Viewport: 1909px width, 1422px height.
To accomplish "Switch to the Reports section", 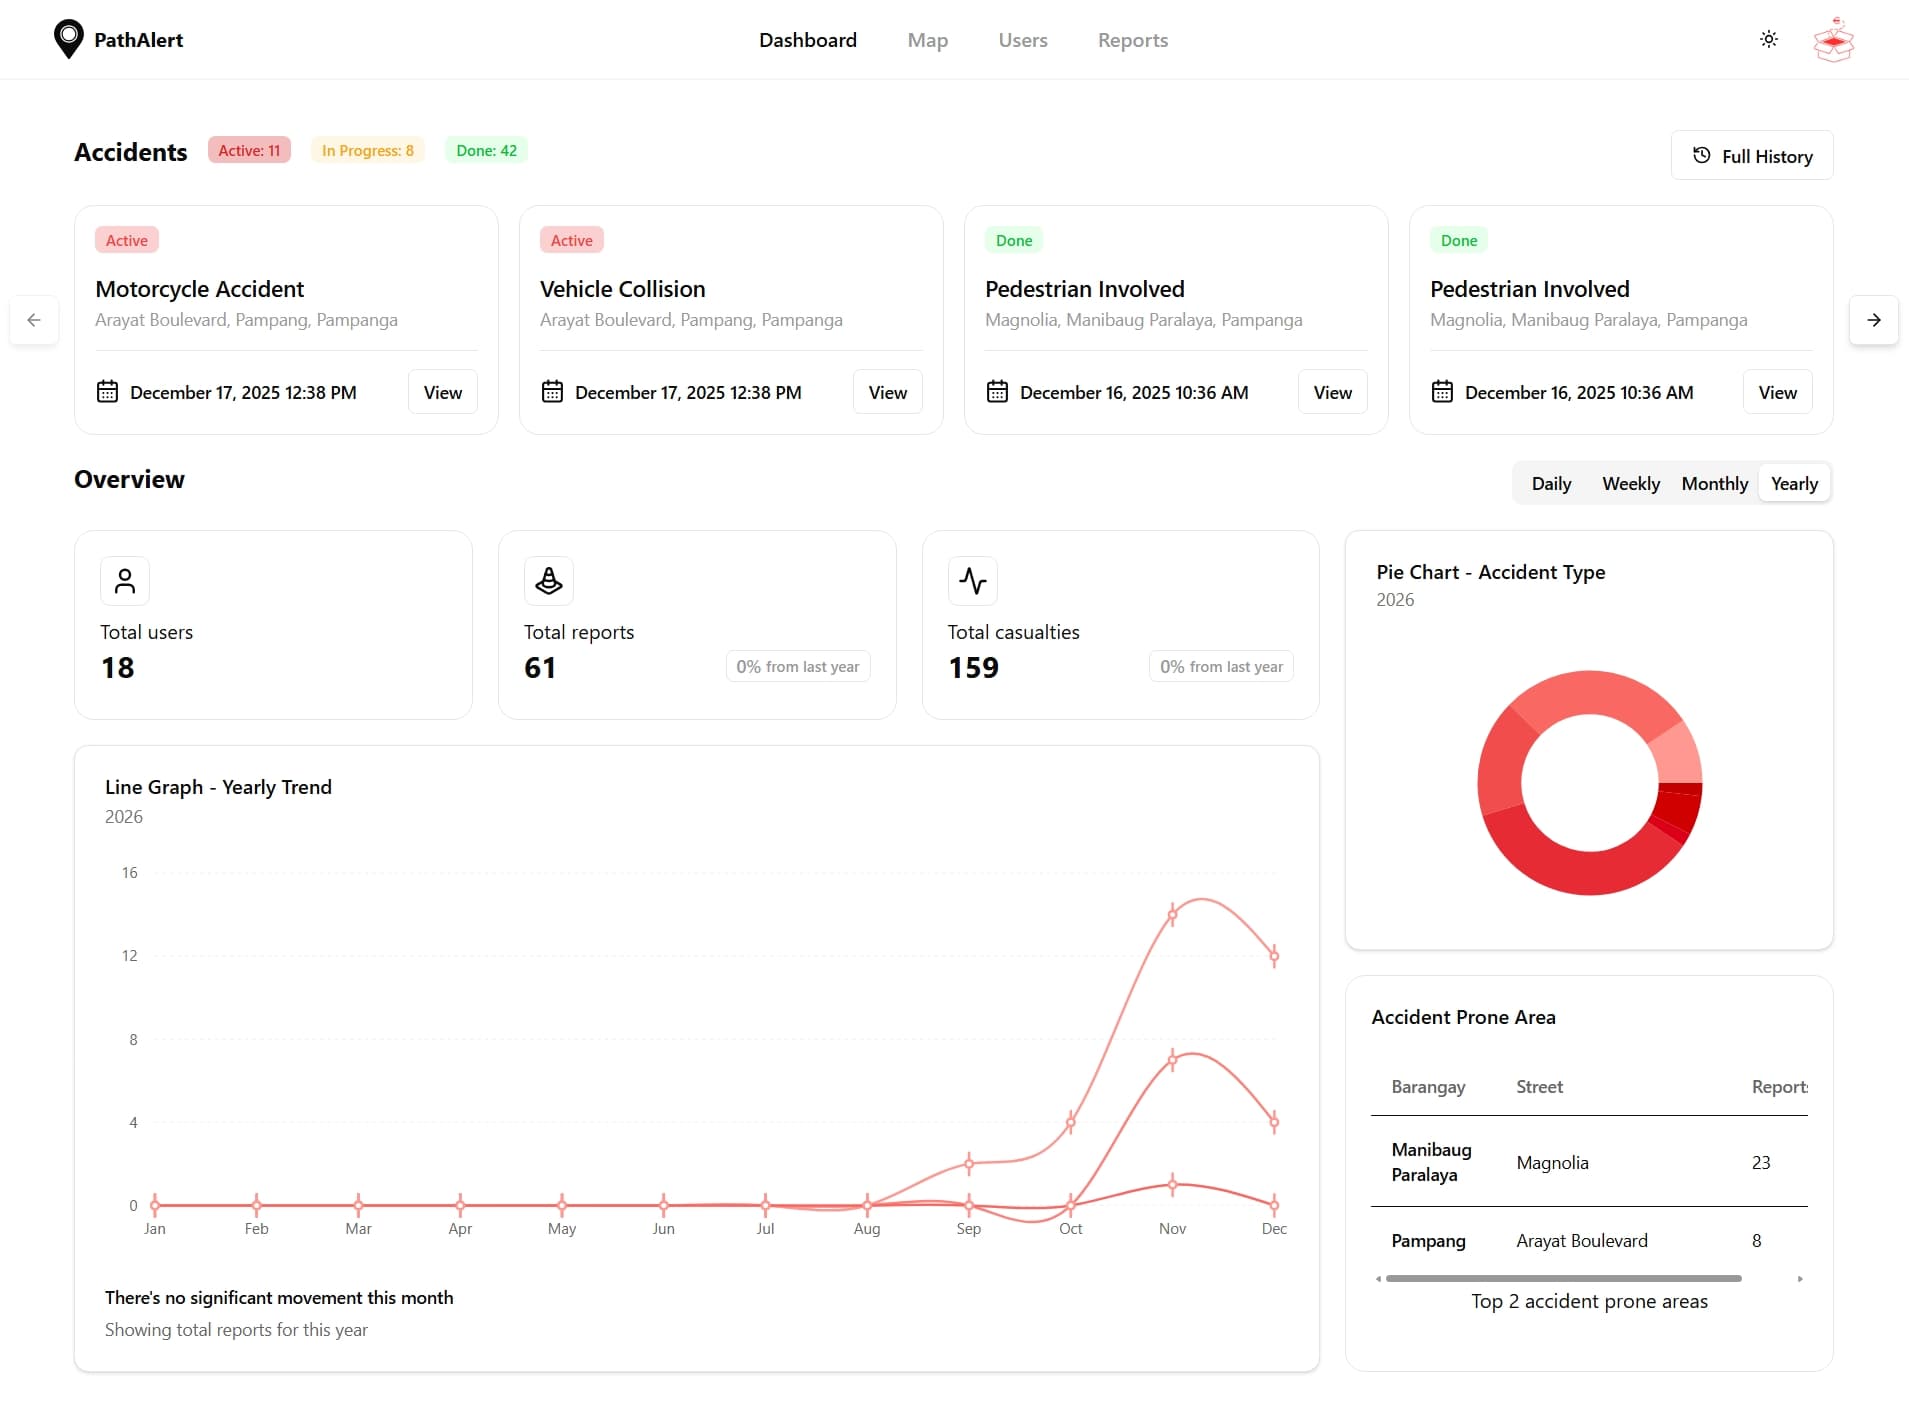I will pyautogui.click(x=1132, y=40).
